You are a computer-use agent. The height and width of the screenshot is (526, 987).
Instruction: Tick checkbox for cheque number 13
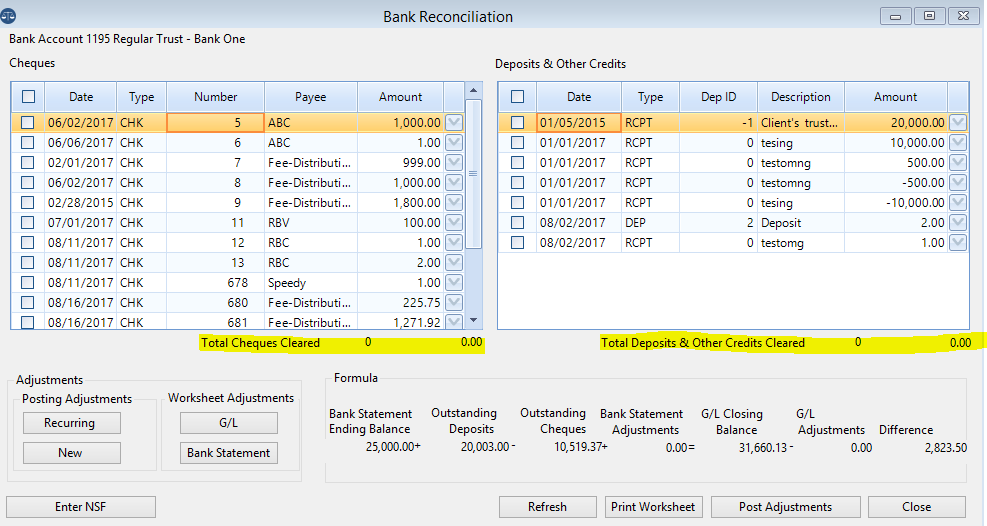point(28,262)
